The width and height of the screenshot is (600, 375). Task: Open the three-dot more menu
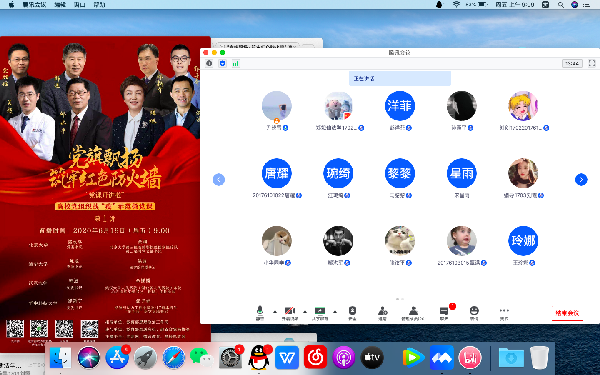[504, 313]
